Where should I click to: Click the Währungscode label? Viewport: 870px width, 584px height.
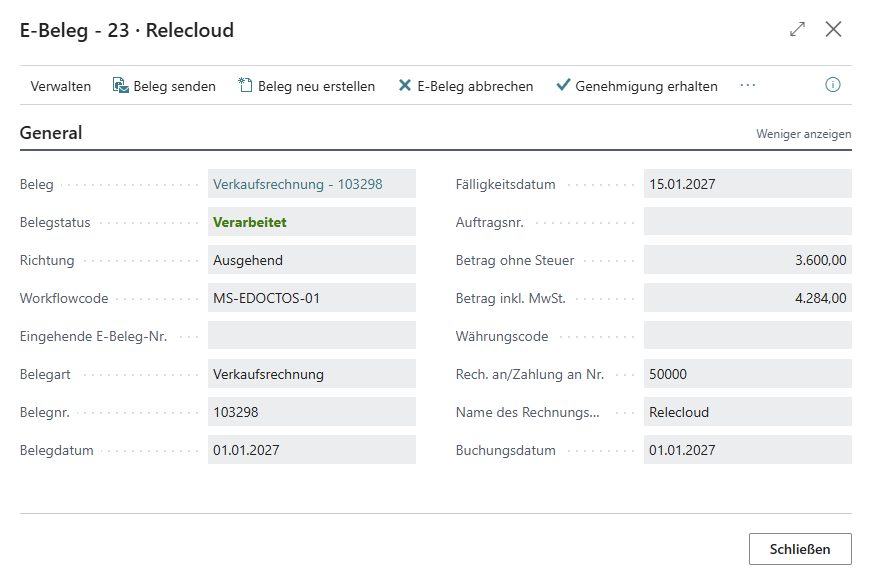tap(502, 337)
